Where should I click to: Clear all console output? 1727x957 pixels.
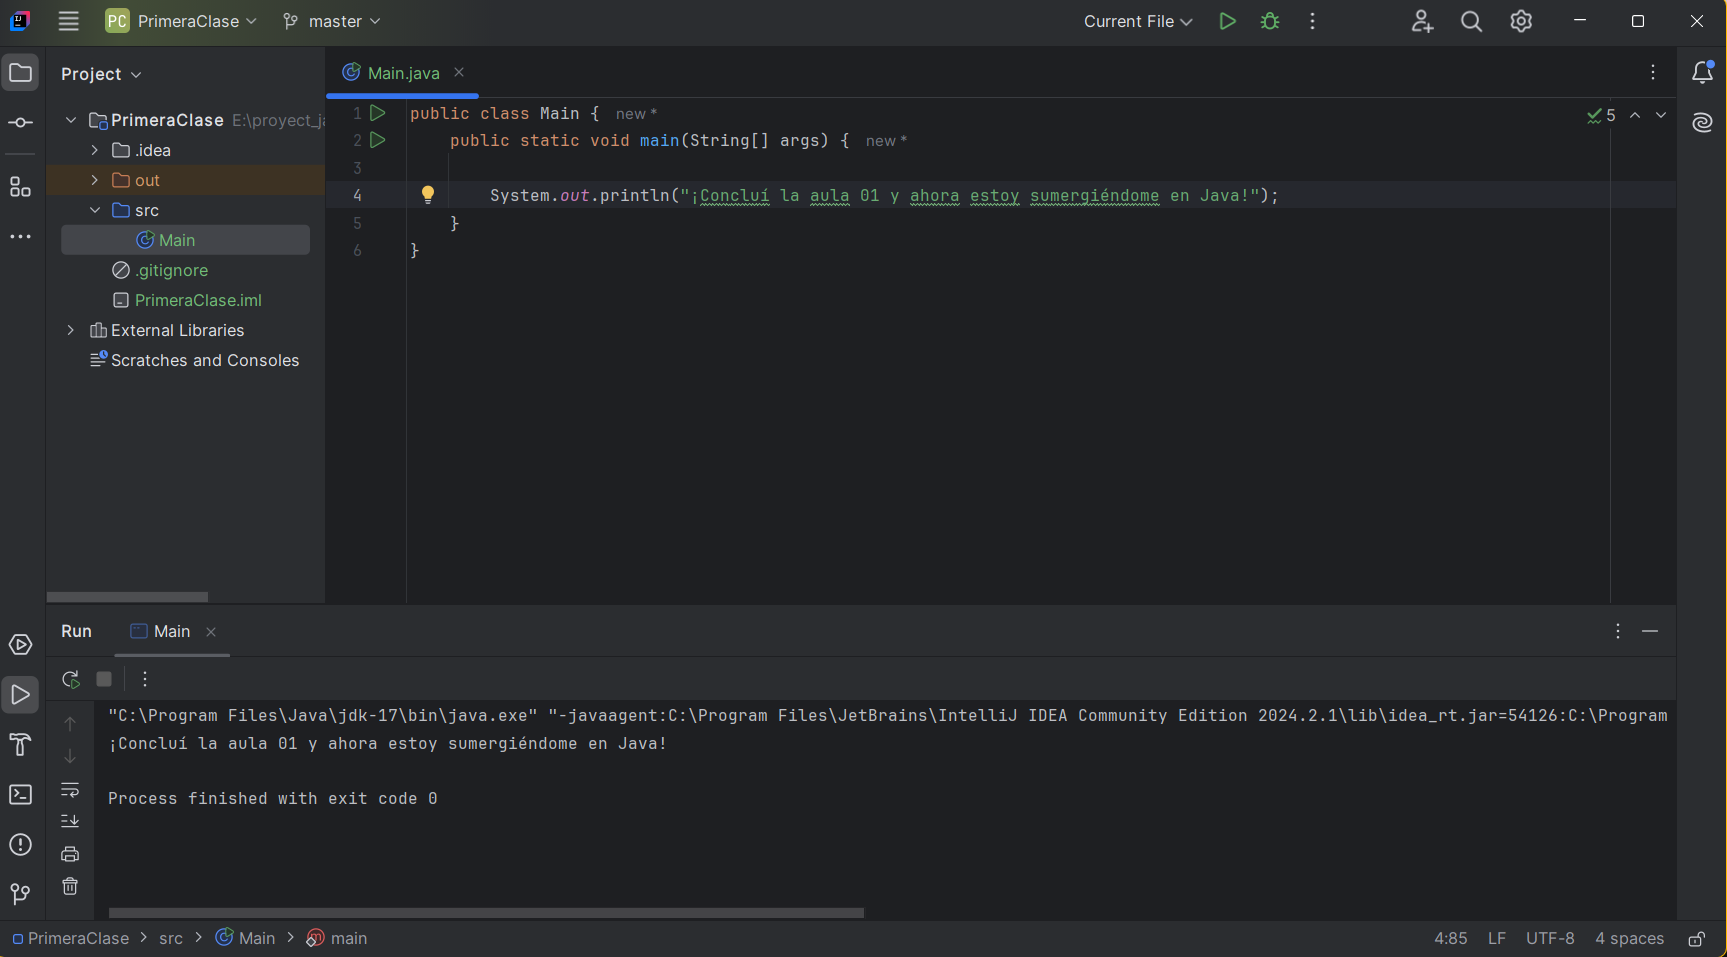pyautogui.click(x=70, y=886)
